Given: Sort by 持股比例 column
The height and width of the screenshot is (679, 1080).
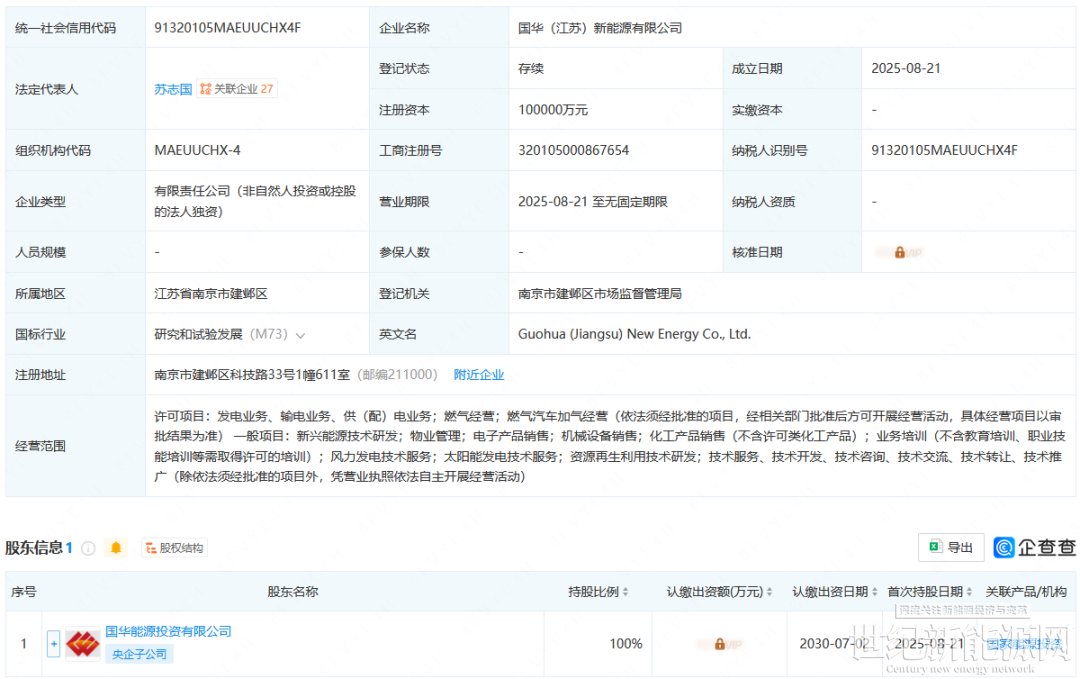Looking at the screenshot, I should 626,592.
